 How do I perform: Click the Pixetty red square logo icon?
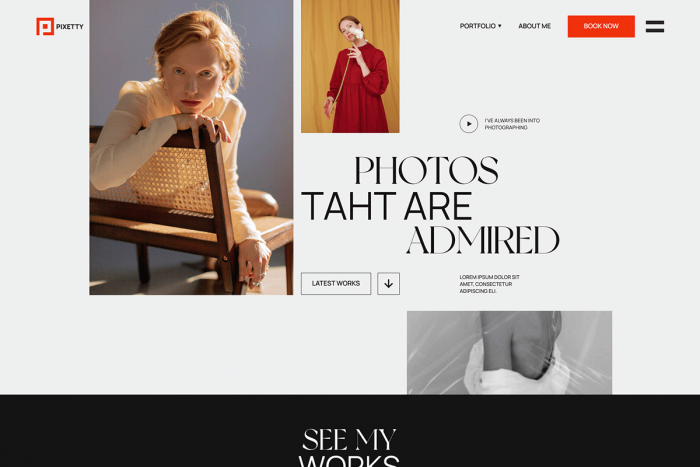45,26
